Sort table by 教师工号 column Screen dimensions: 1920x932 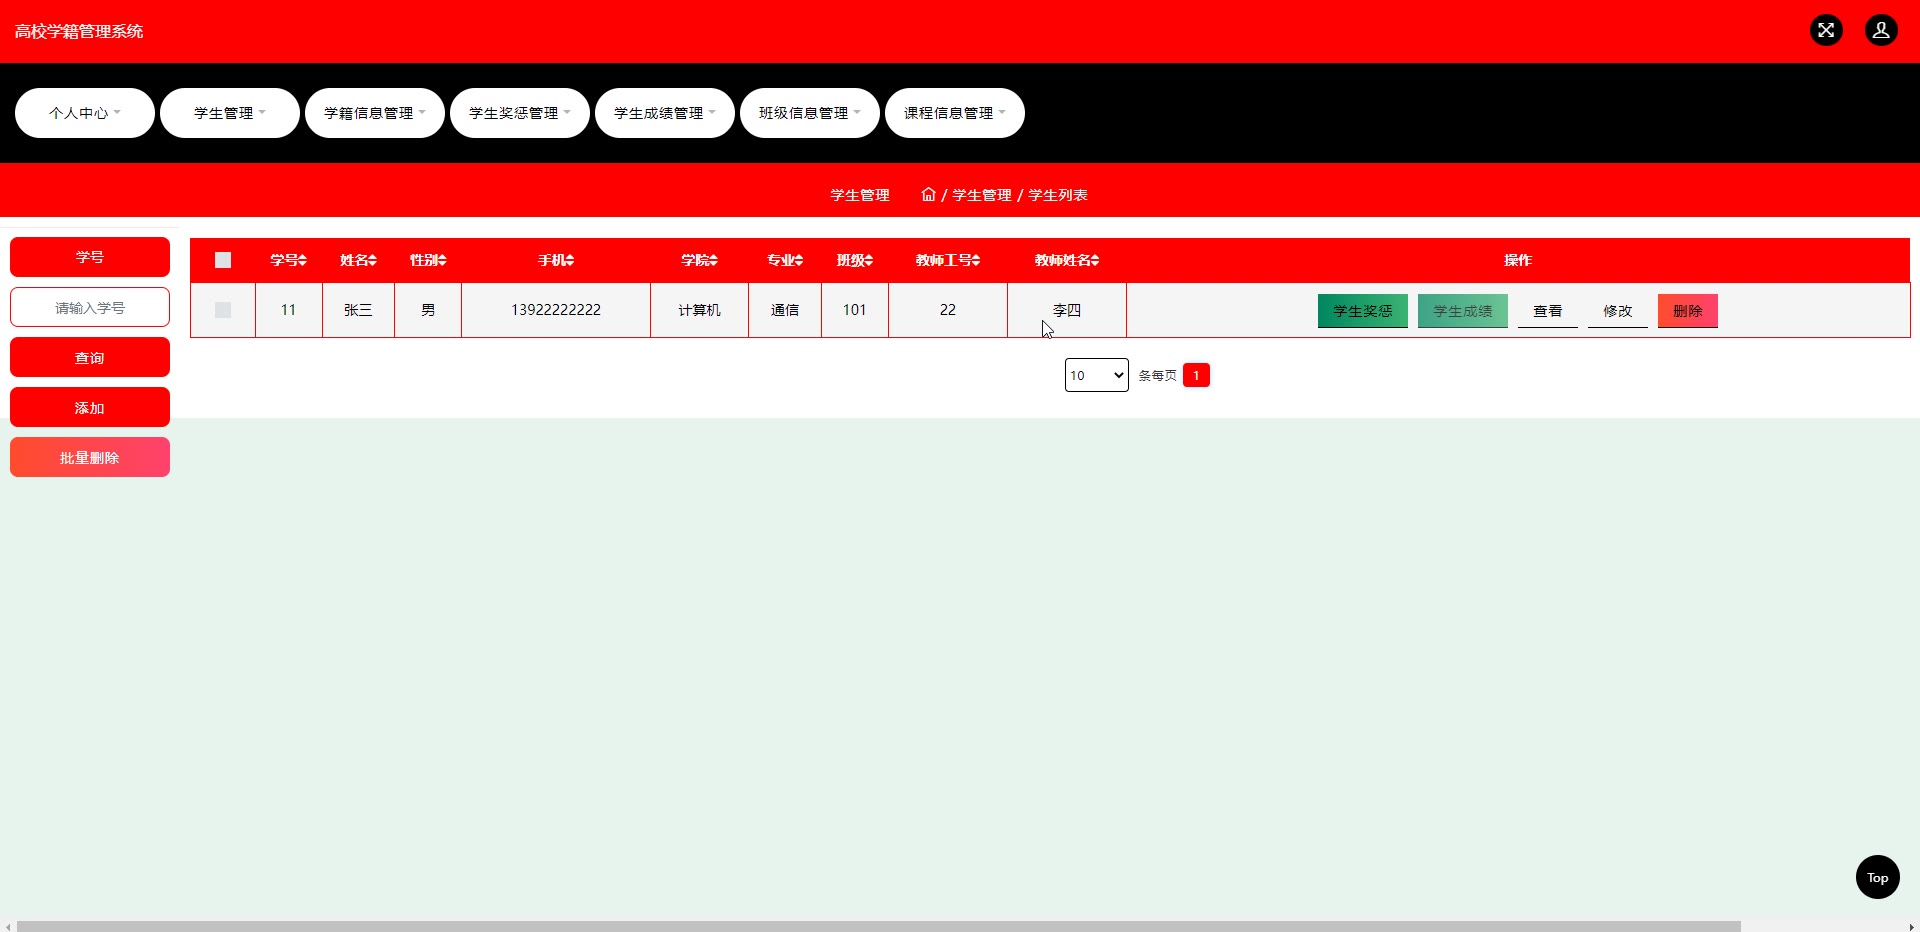(948, 260)
